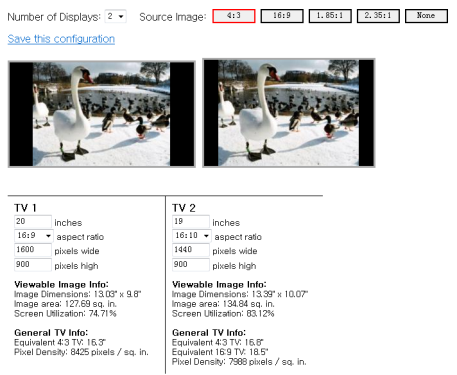Click the Save this configuration link
457x375 pixels.
pyautogui.click(x=61, y=39)
